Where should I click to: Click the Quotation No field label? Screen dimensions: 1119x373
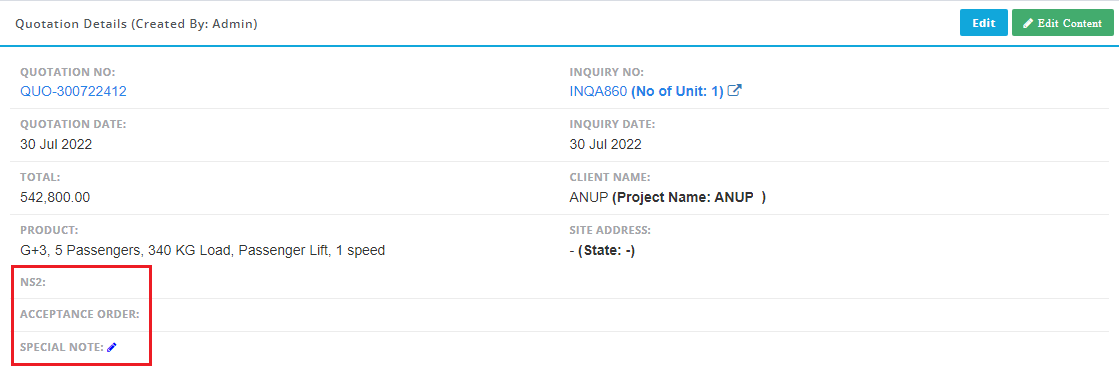[x=68, y=72]
